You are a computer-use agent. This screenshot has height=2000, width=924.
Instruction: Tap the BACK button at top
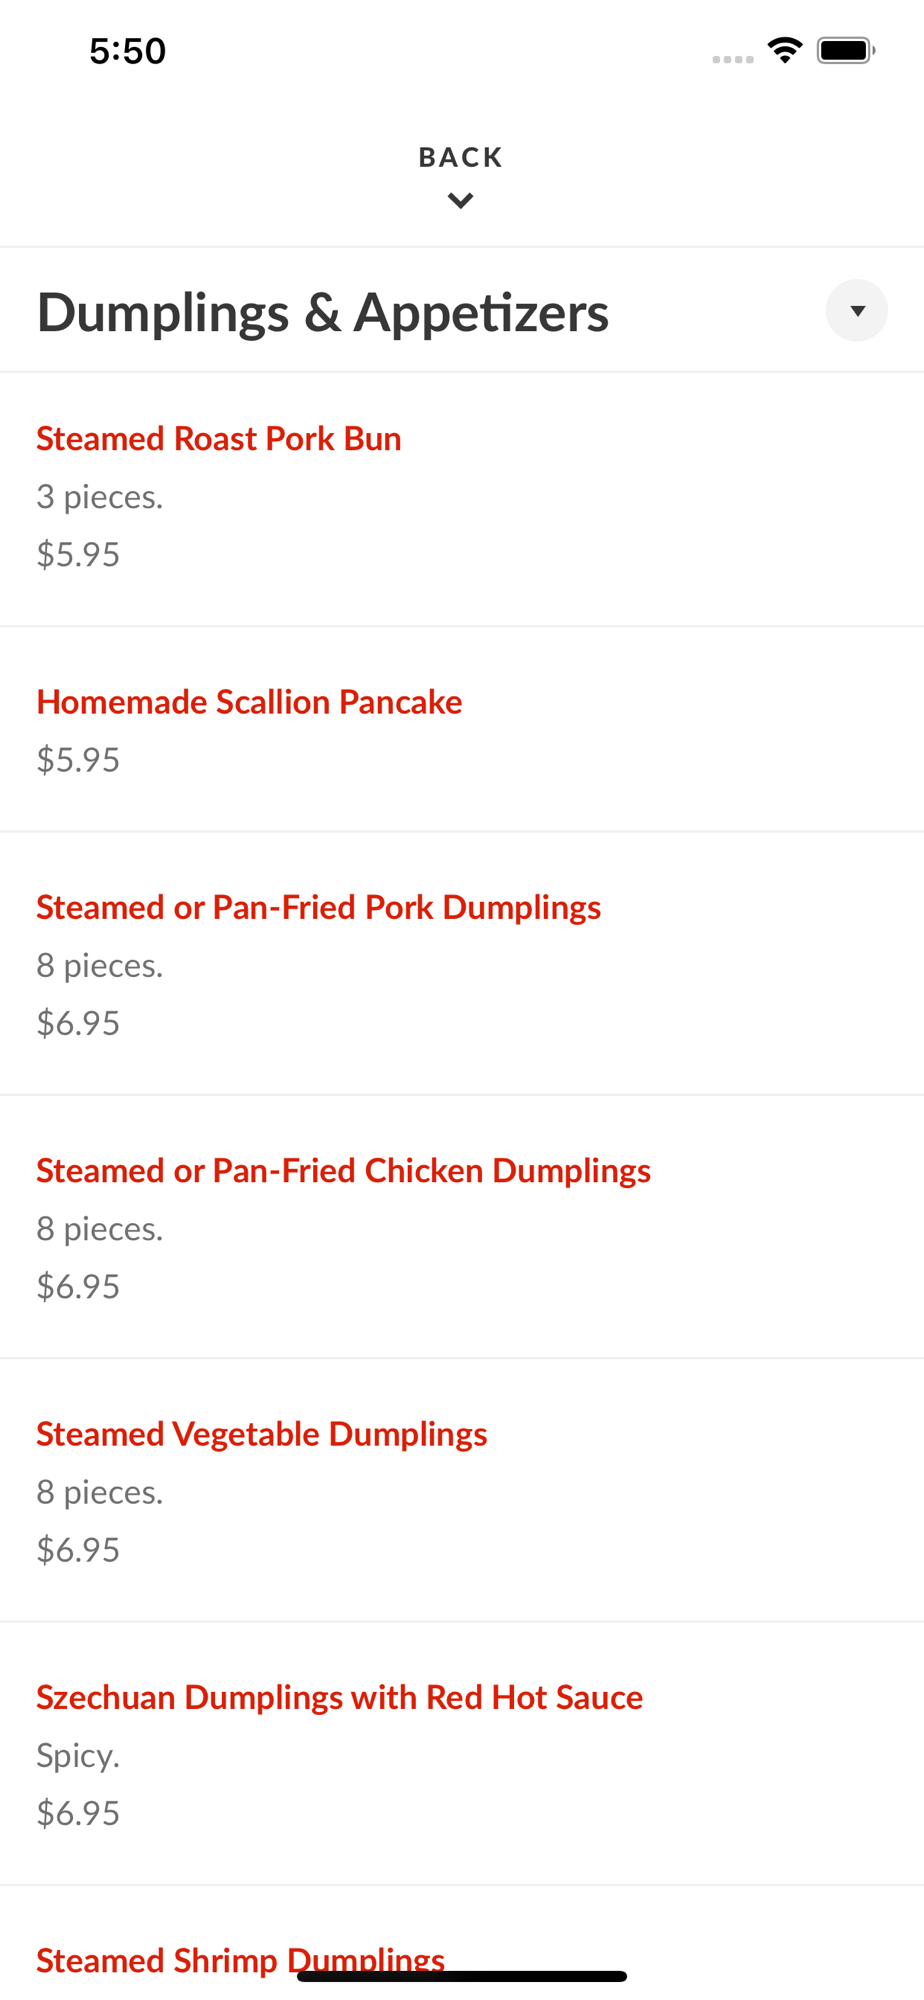[x=460, y=157]
